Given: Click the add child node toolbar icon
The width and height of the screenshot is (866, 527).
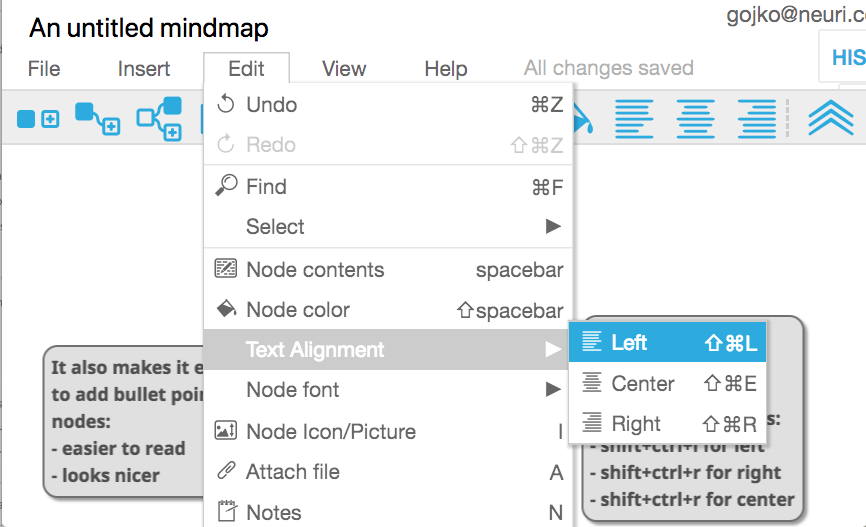Looking at the screenshot, I should 97,118.
